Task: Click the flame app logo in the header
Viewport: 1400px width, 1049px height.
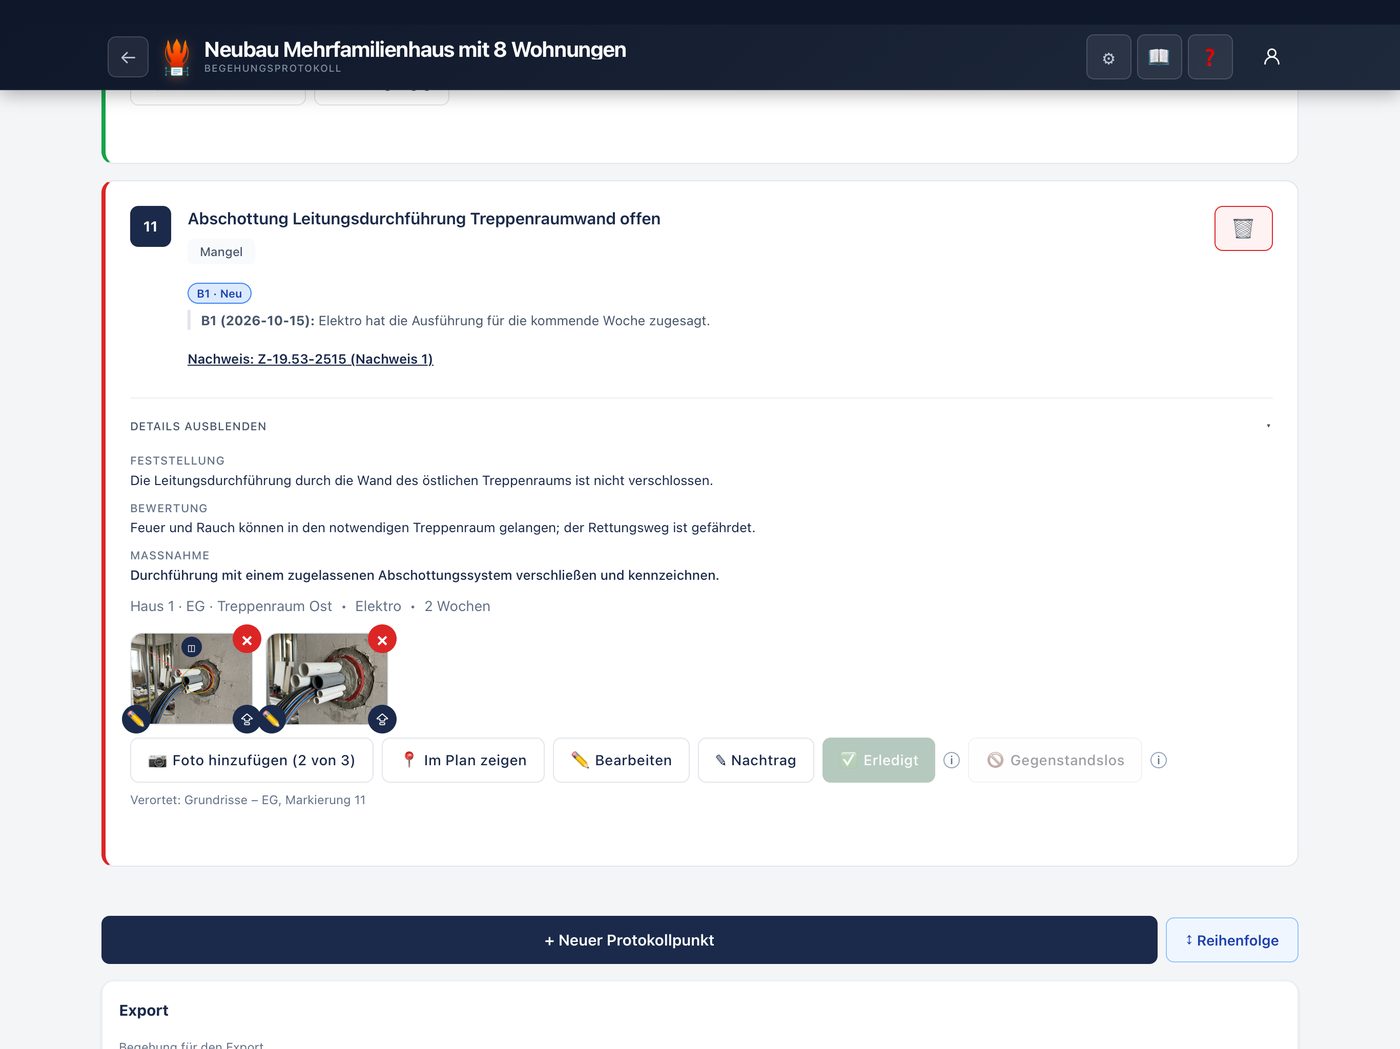Action: [x=177, y=57]
